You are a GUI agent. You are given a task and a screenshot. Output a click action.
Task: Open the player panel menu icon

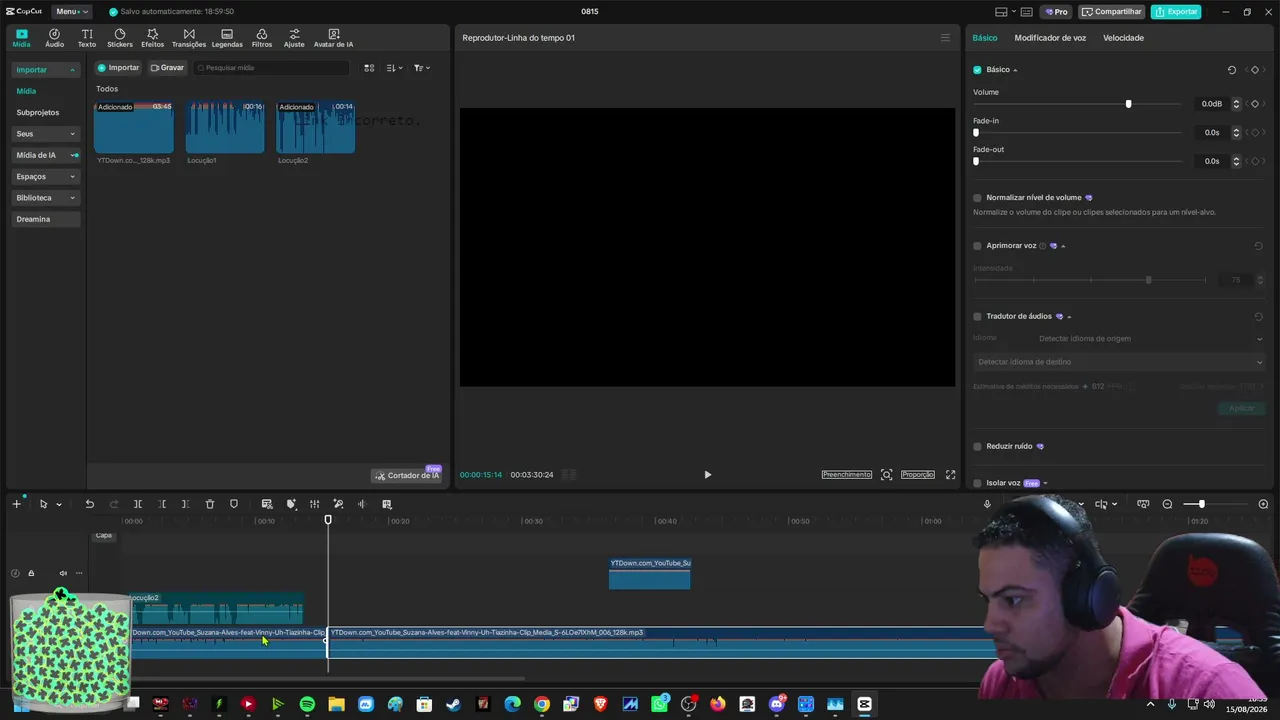pyautogui.click(x=945, y=38)
